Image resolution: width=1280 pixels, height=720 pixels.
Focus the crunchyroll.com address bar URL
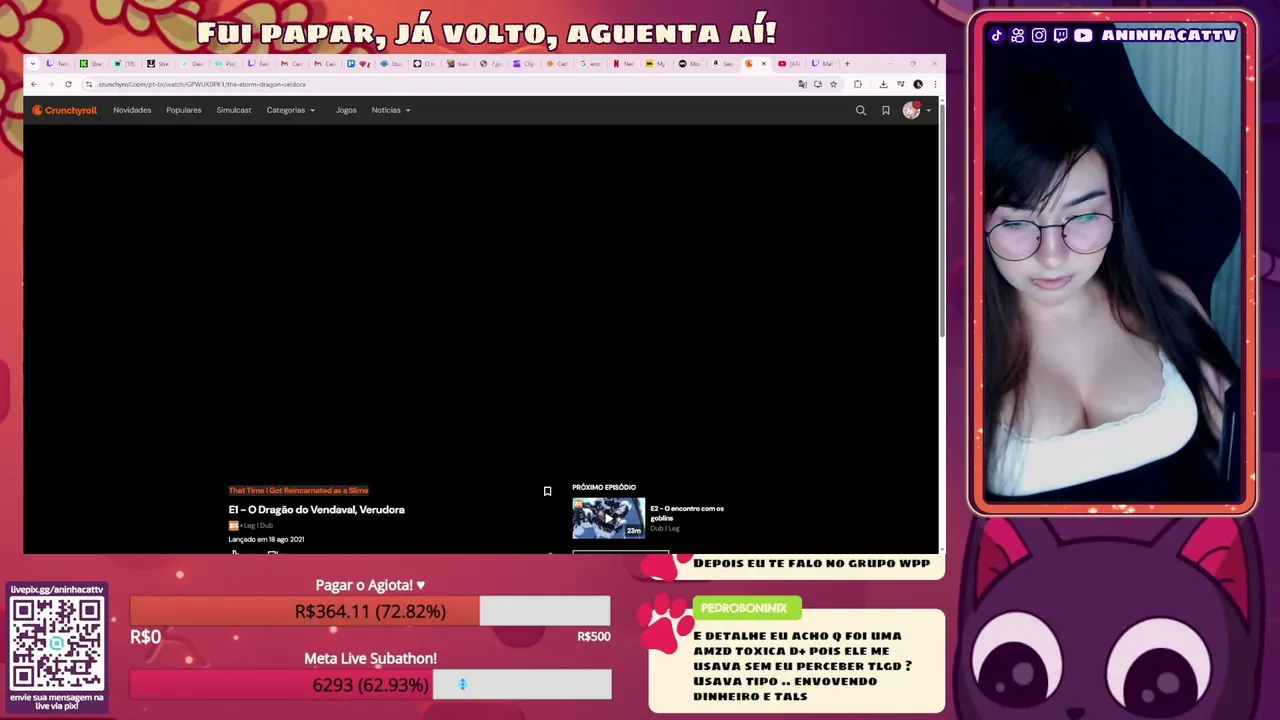[202, 84]
